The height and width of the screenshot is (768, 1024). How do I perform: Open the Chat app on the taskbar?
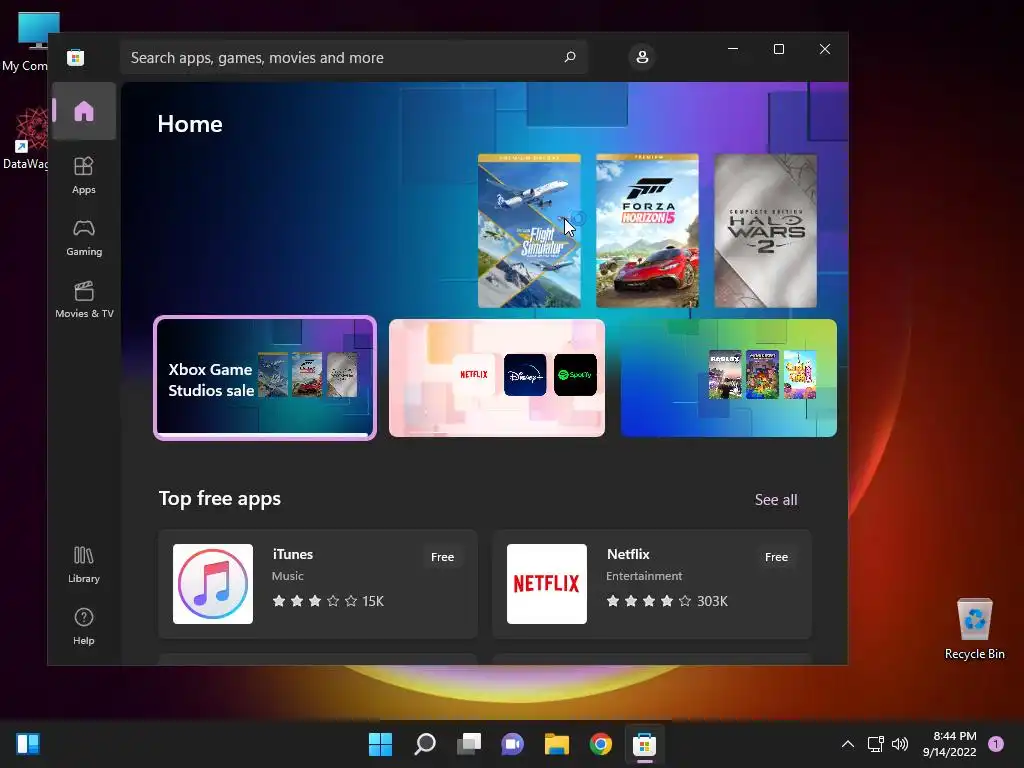513,744
